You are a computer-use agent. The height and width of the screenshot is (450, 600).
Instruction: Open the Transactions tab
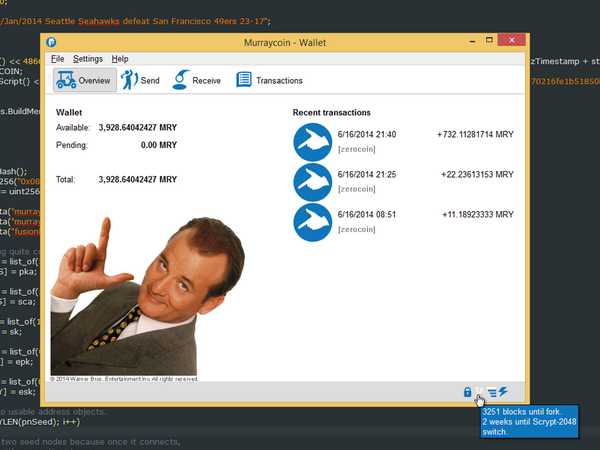[x=269, y=80]
